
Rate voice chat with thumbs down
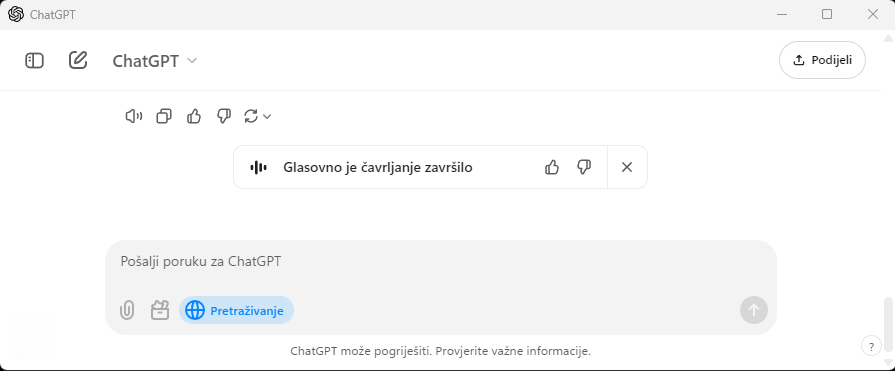[584, 167]
